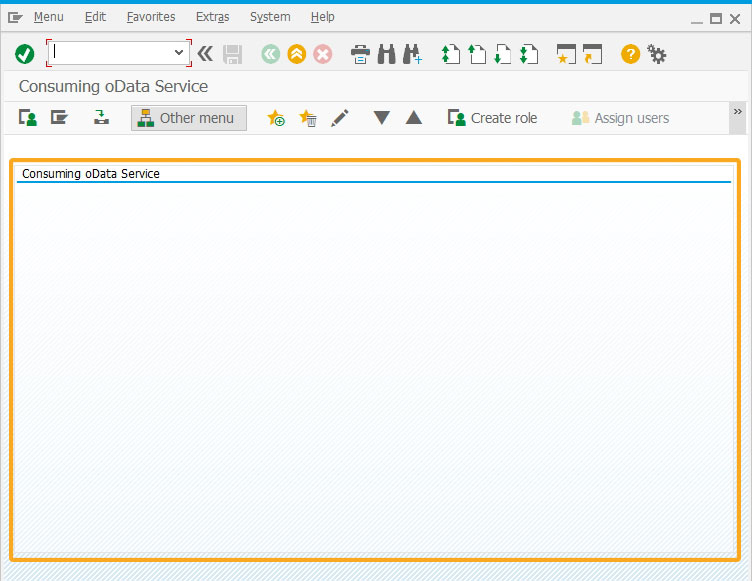Open the Favorites menu
752x581 pixels.
pos(151,17)
